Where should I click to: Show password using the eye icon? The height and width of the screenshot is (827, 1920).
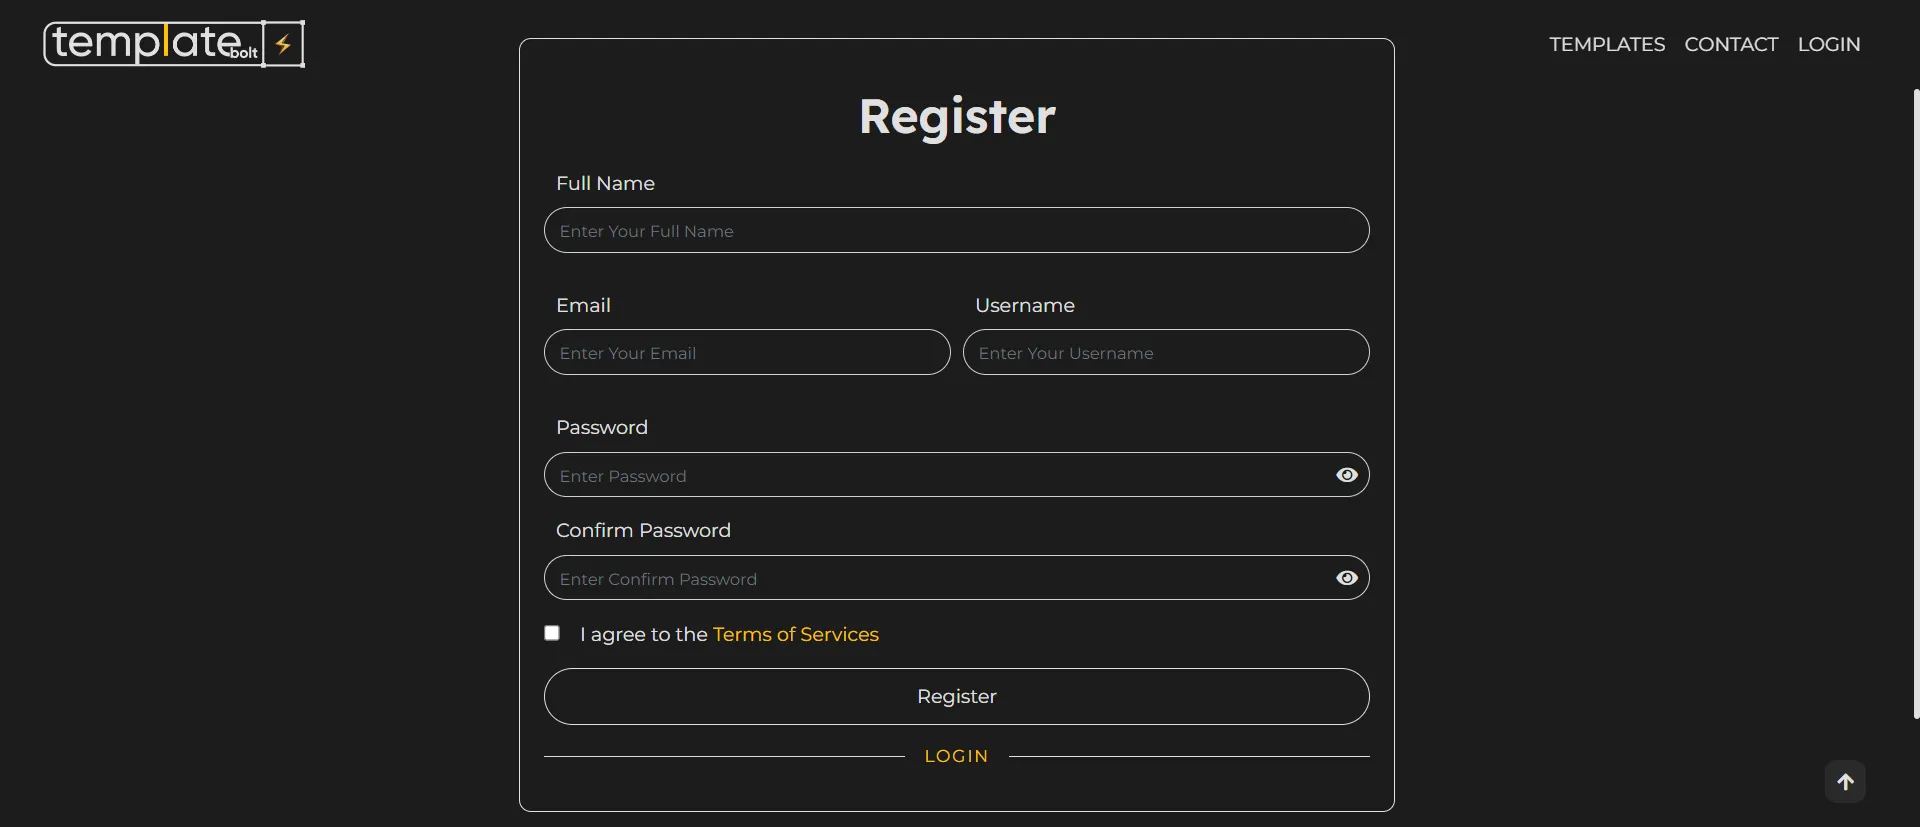[1347, 475]
